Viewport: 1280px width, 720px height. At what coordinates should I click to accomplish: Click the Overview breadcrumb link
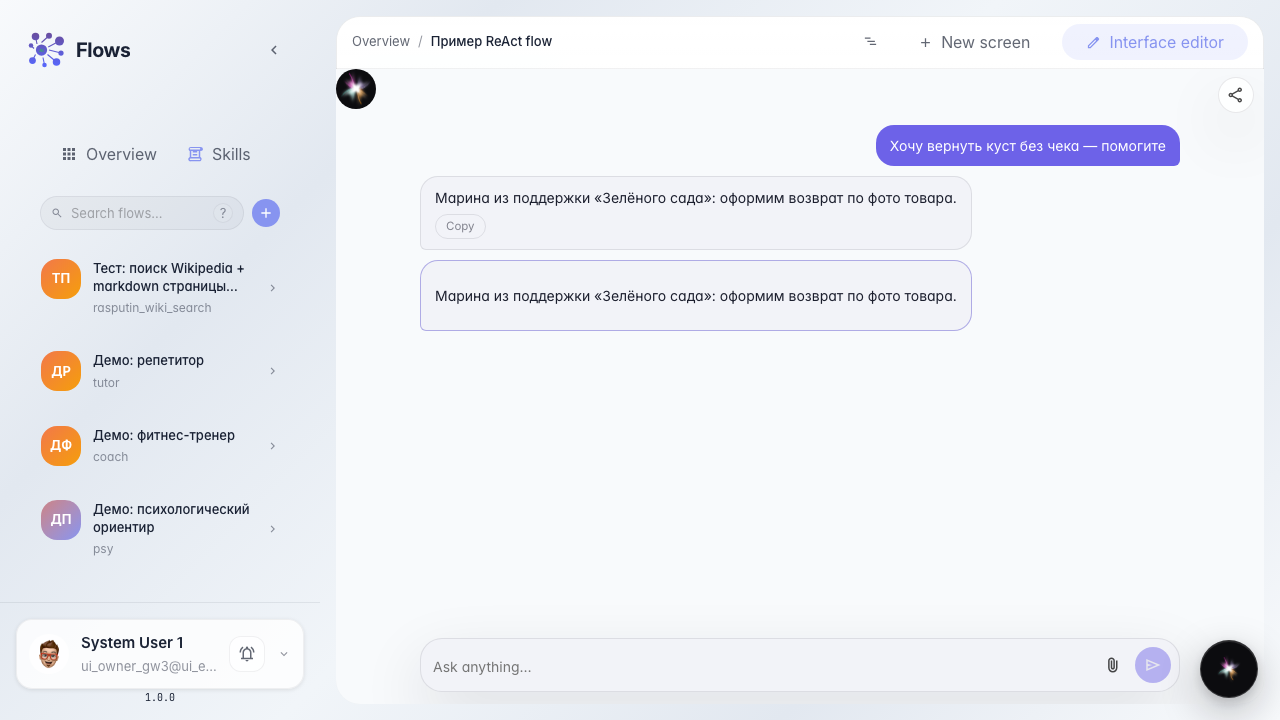coord(381,41)
